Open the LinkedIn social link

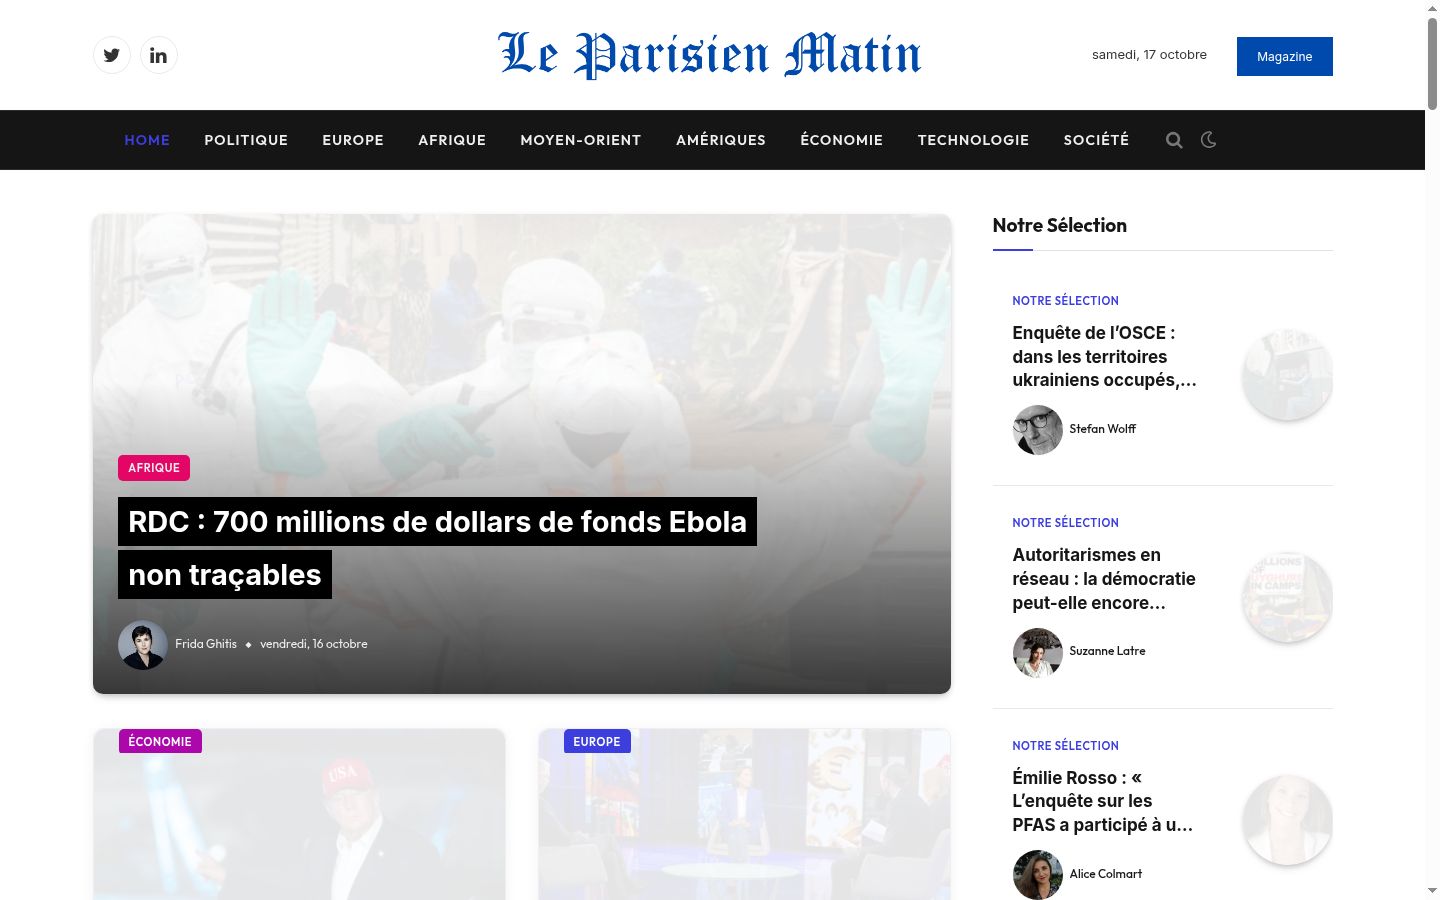coord(158,55)
